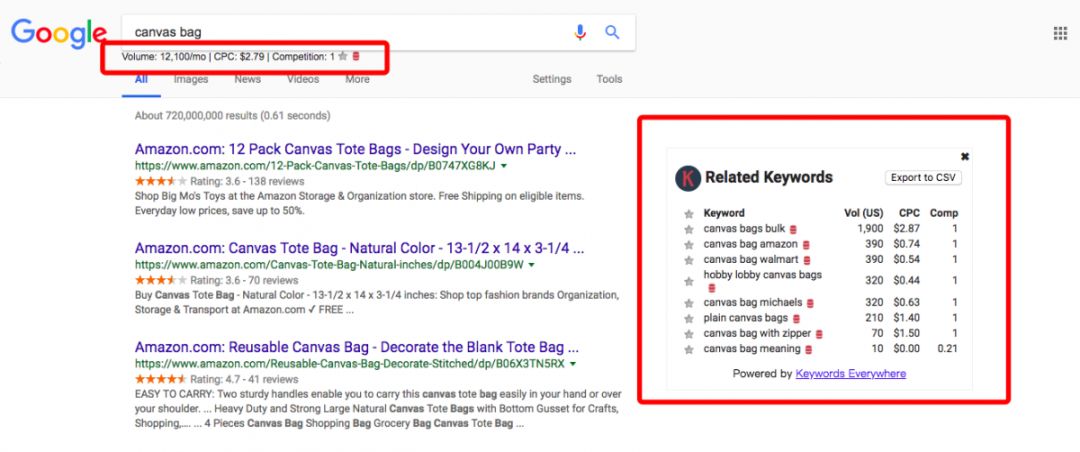
Task: Open the Keywords Everywhere link
Action: [x=850, y=373]
